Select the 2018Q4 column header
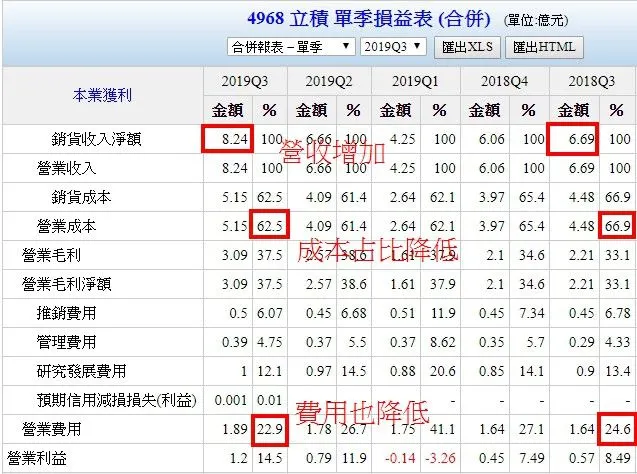The width and height of the screenshot is (637, 474). coord(504,81)
